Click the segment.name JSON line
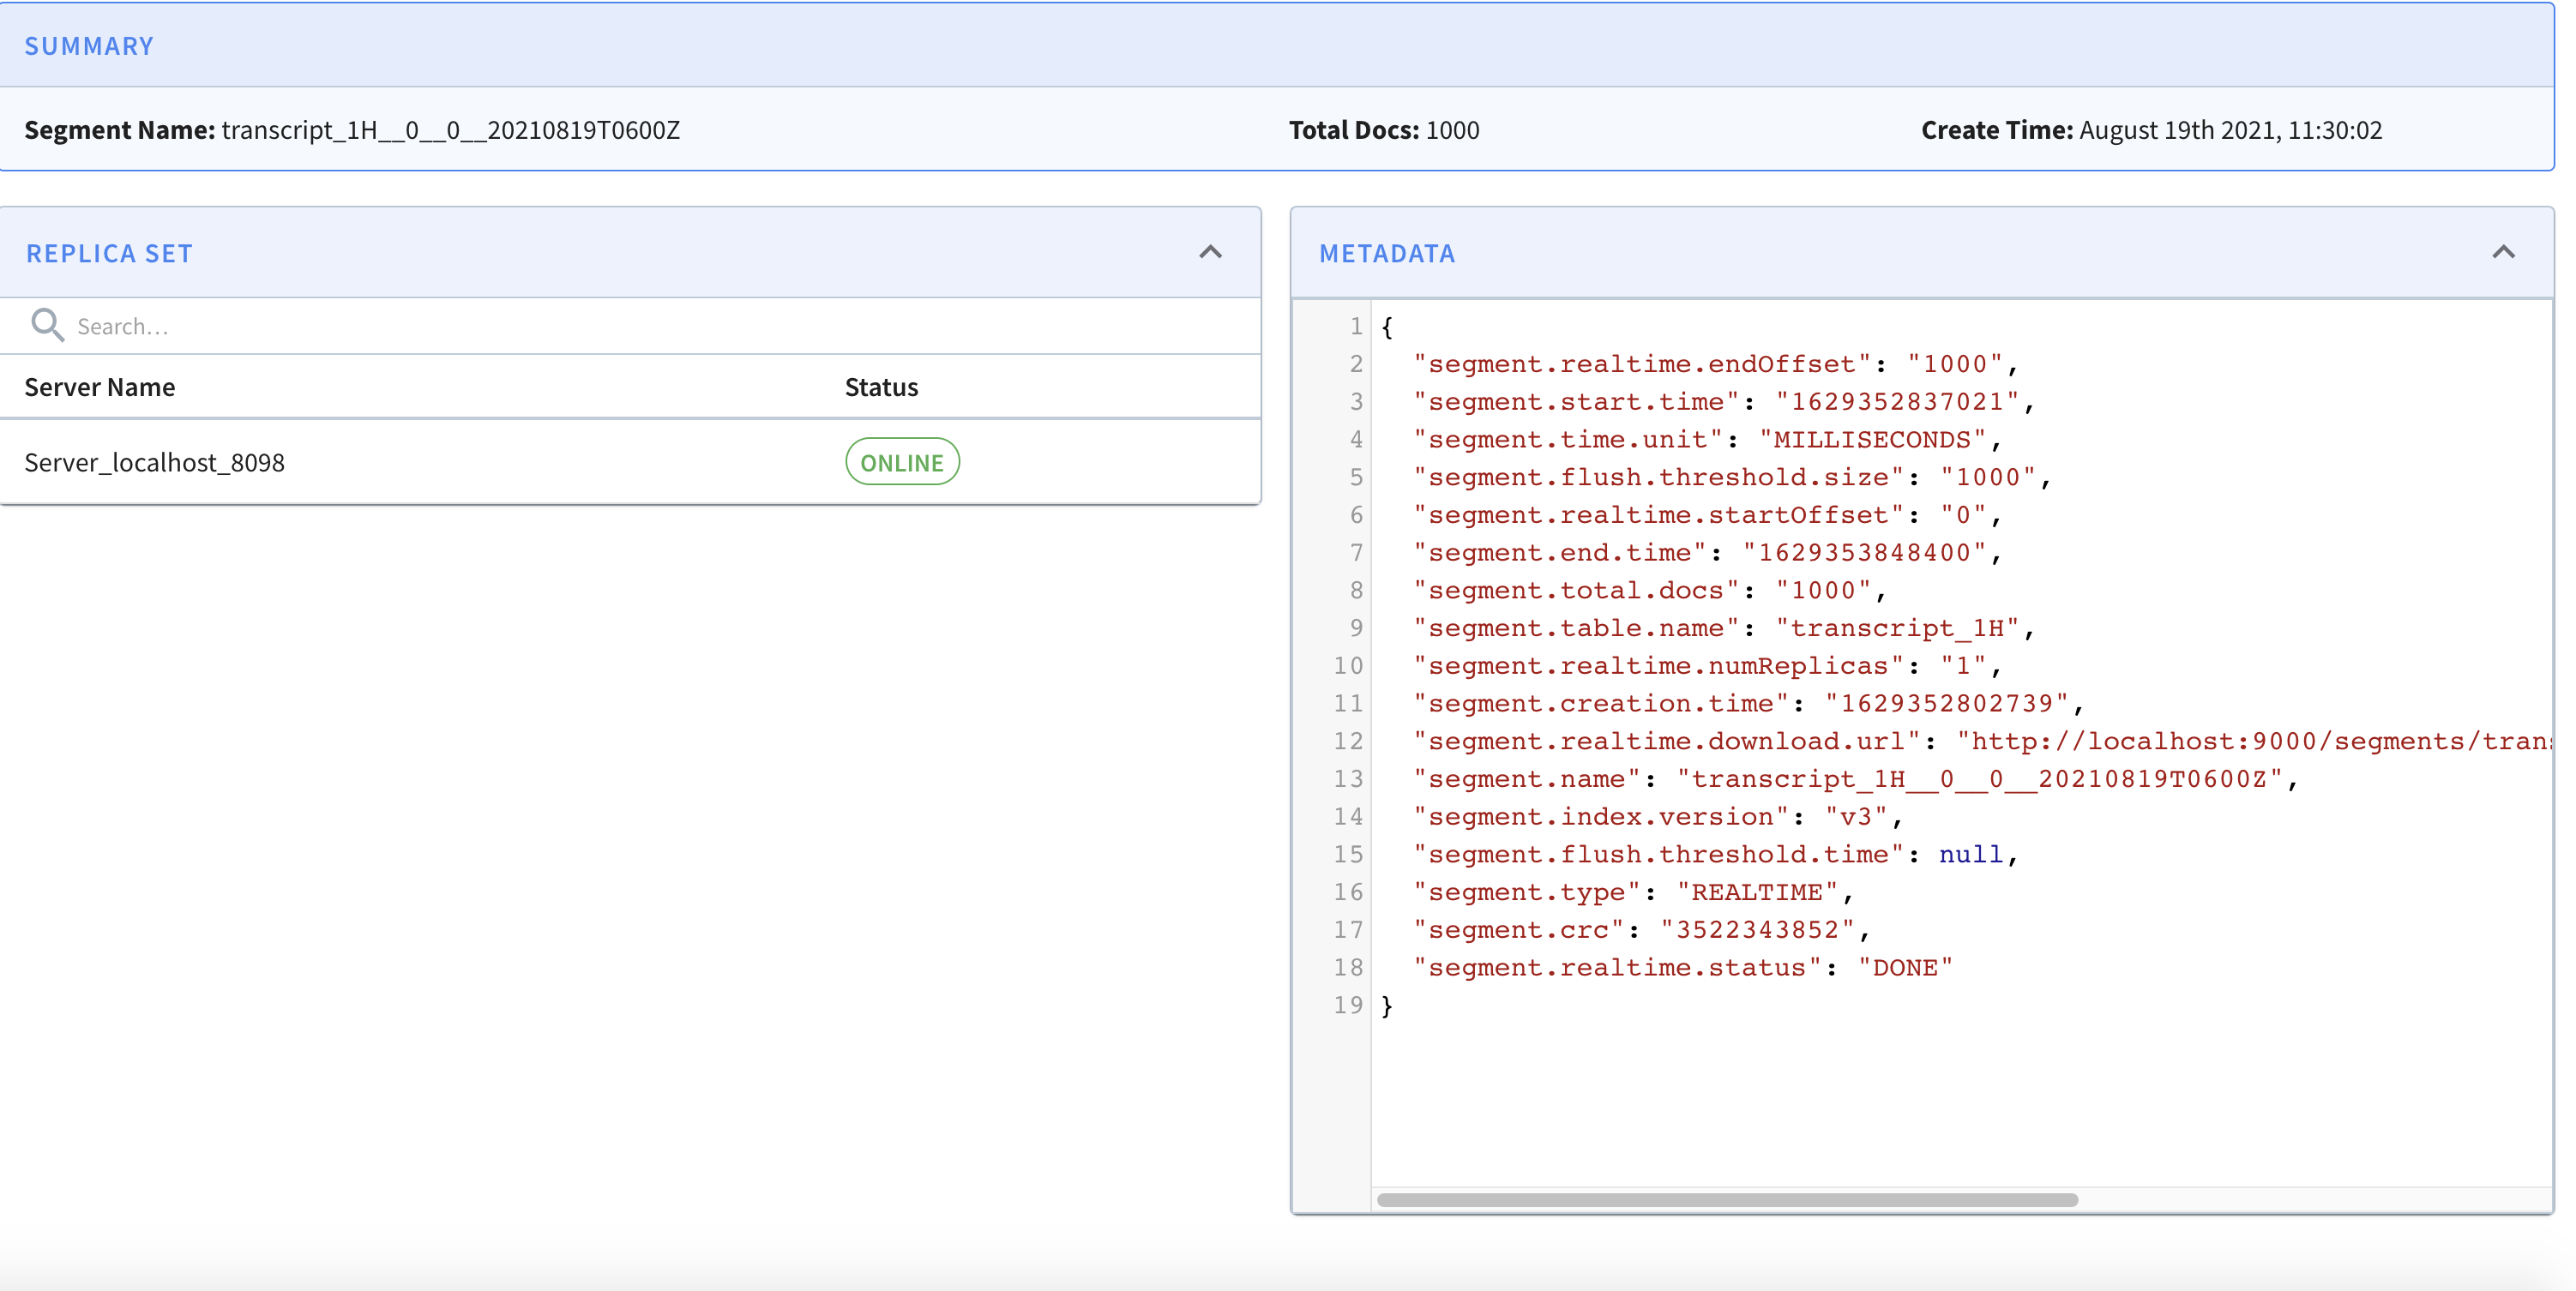 (x=1855, y=779)
